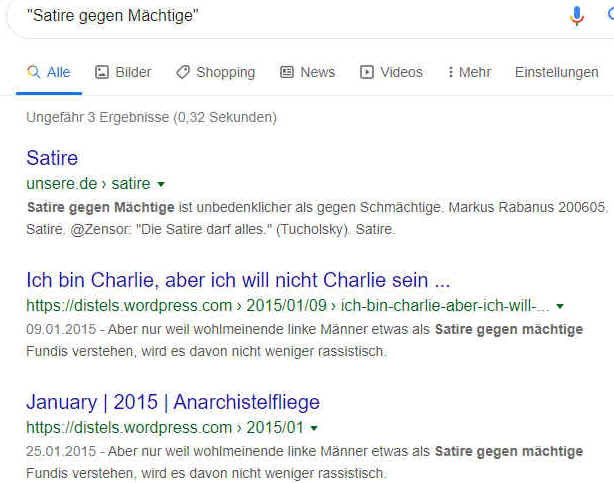Click the 09.01.2015 date in snippet
The image size is (614, 483).
click(x=61, y=329)
